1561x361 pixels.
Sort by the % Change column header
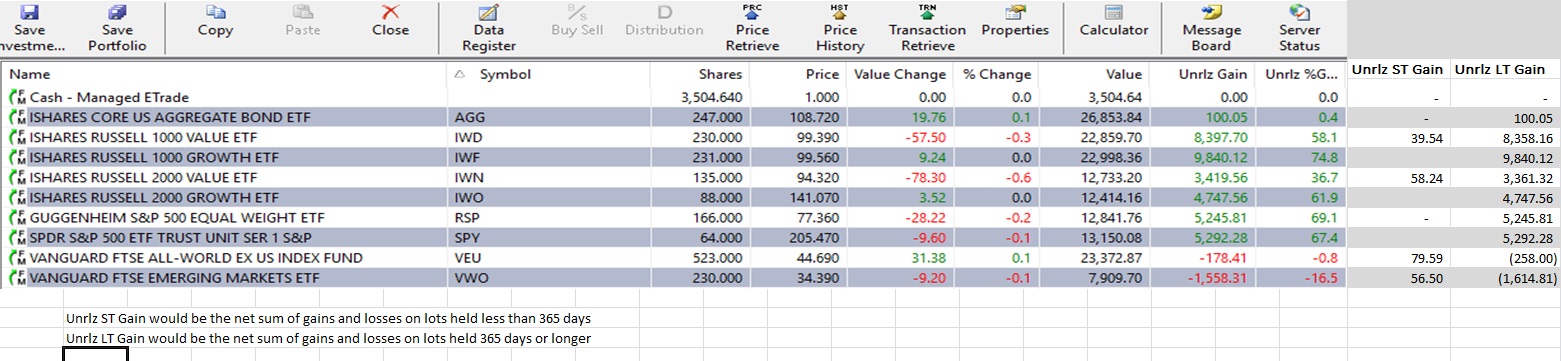click(995, 75)
